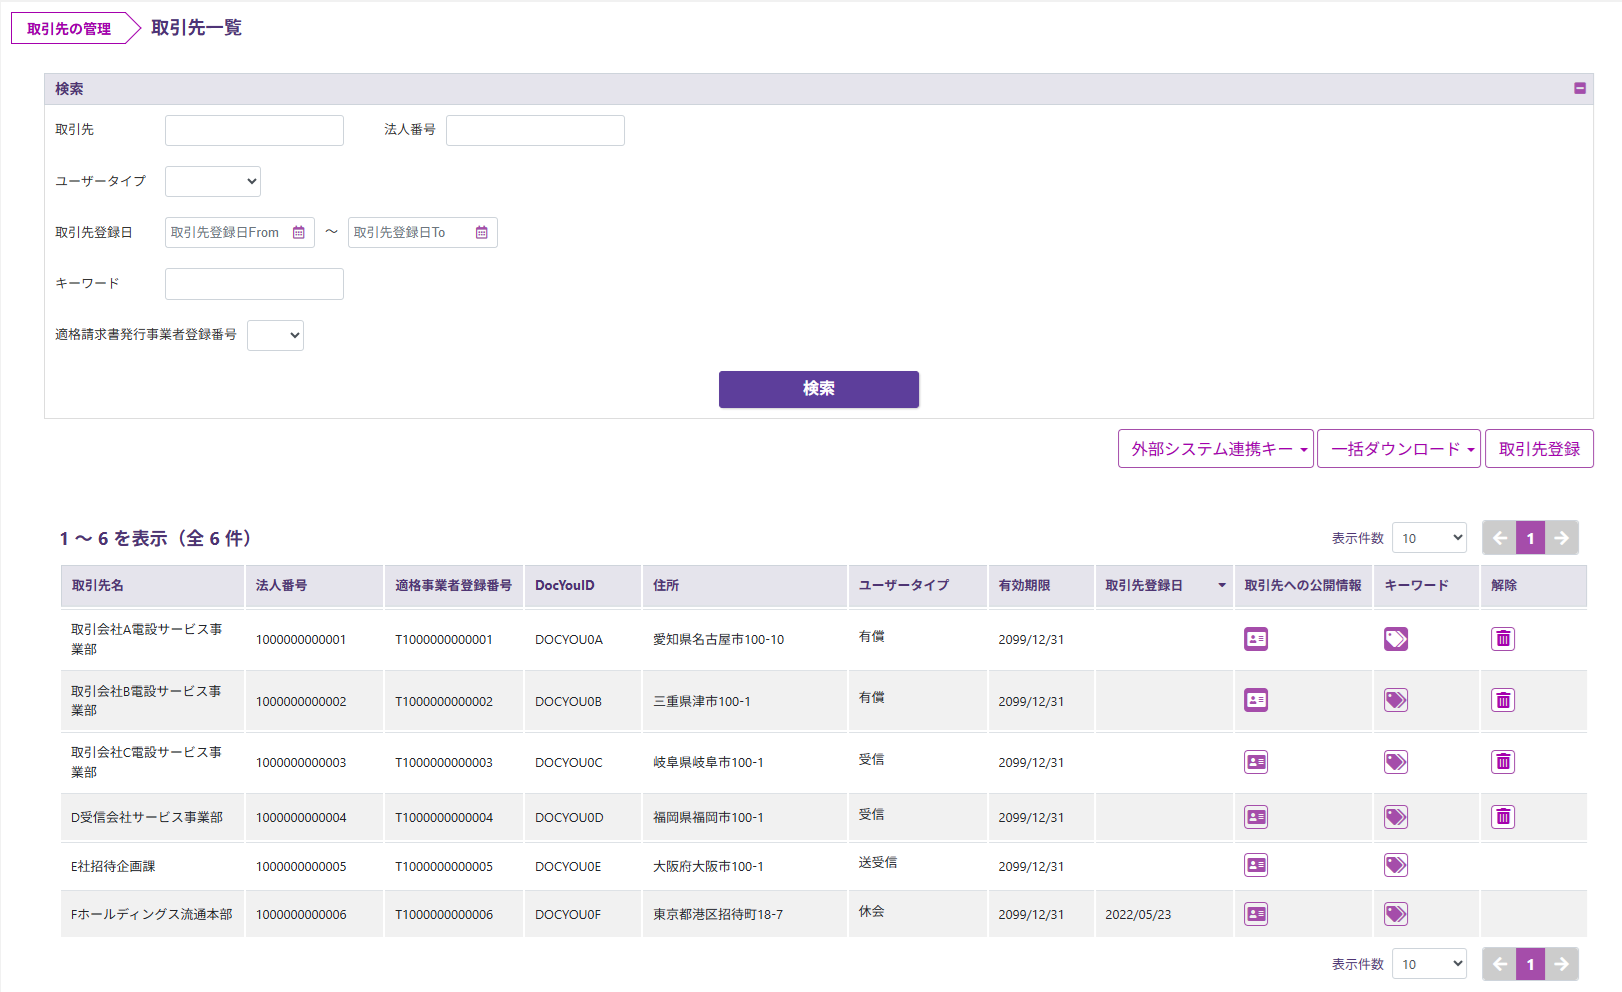Open public info icon for 取引会社B電設サービス事業部
Viewport: 1622px width, 992px height.
[x=1256, y=700]
